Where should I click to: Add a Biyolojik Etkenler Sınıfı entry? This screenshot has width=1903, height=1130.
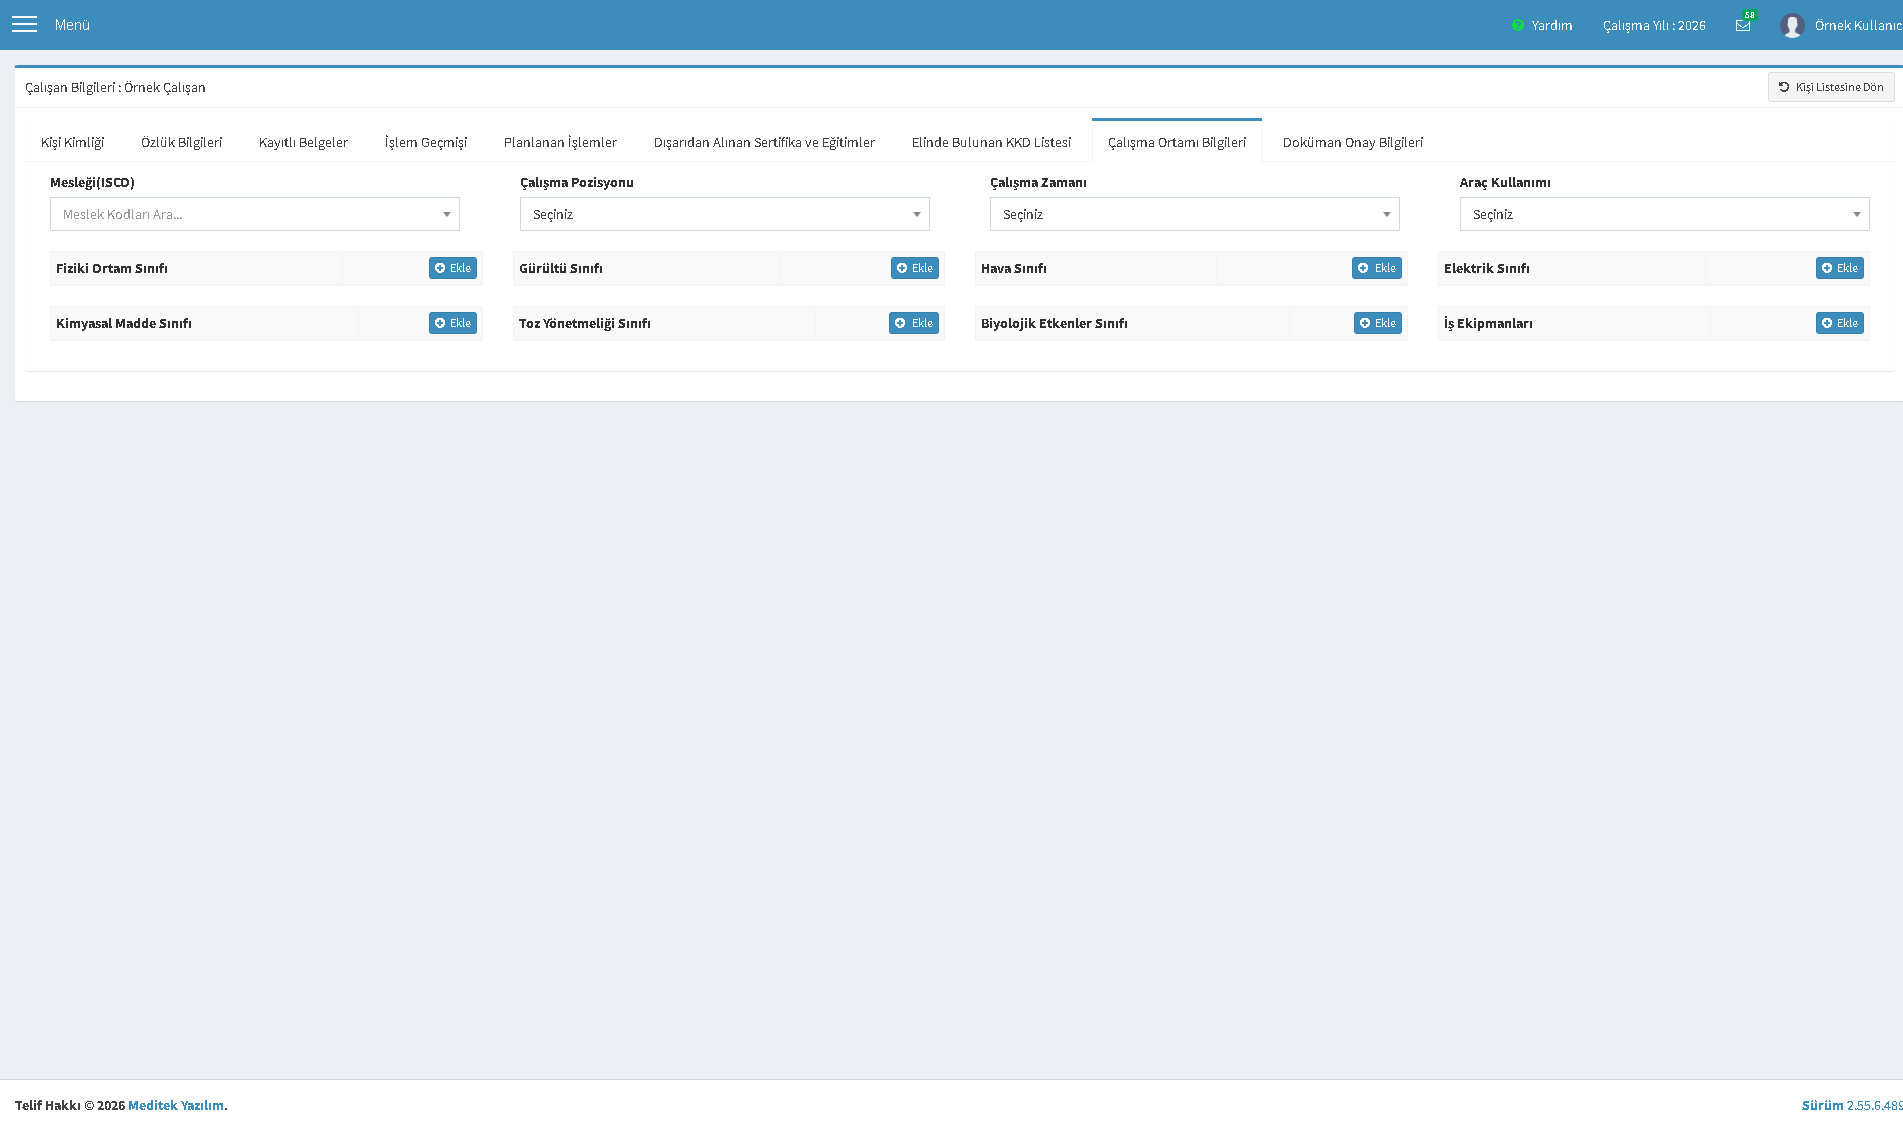point(1378,323)
